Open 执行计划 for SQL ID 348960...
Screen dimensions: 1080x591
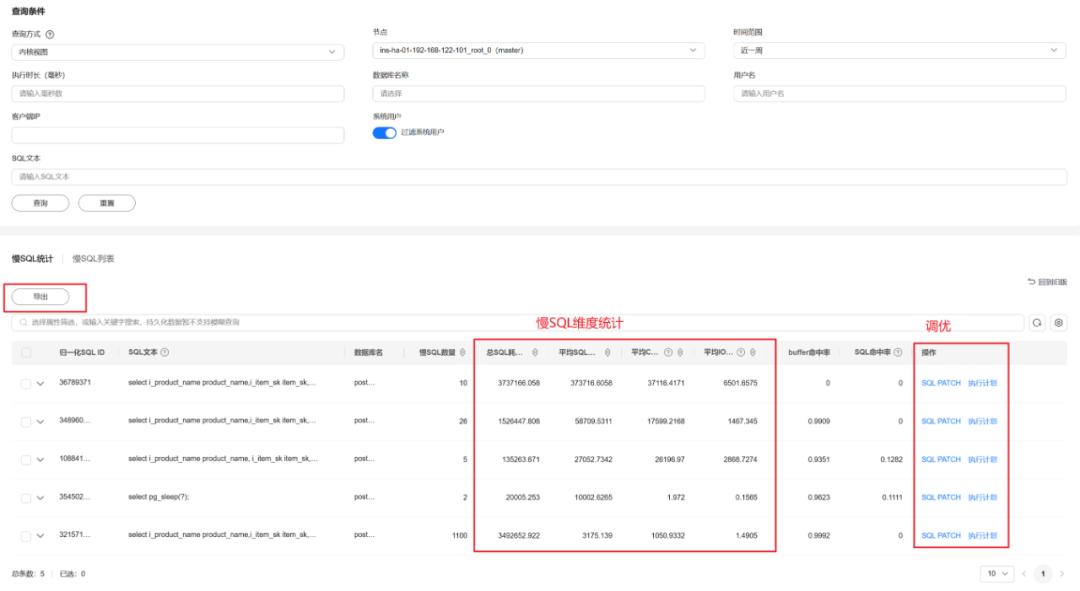click(983, 421)
